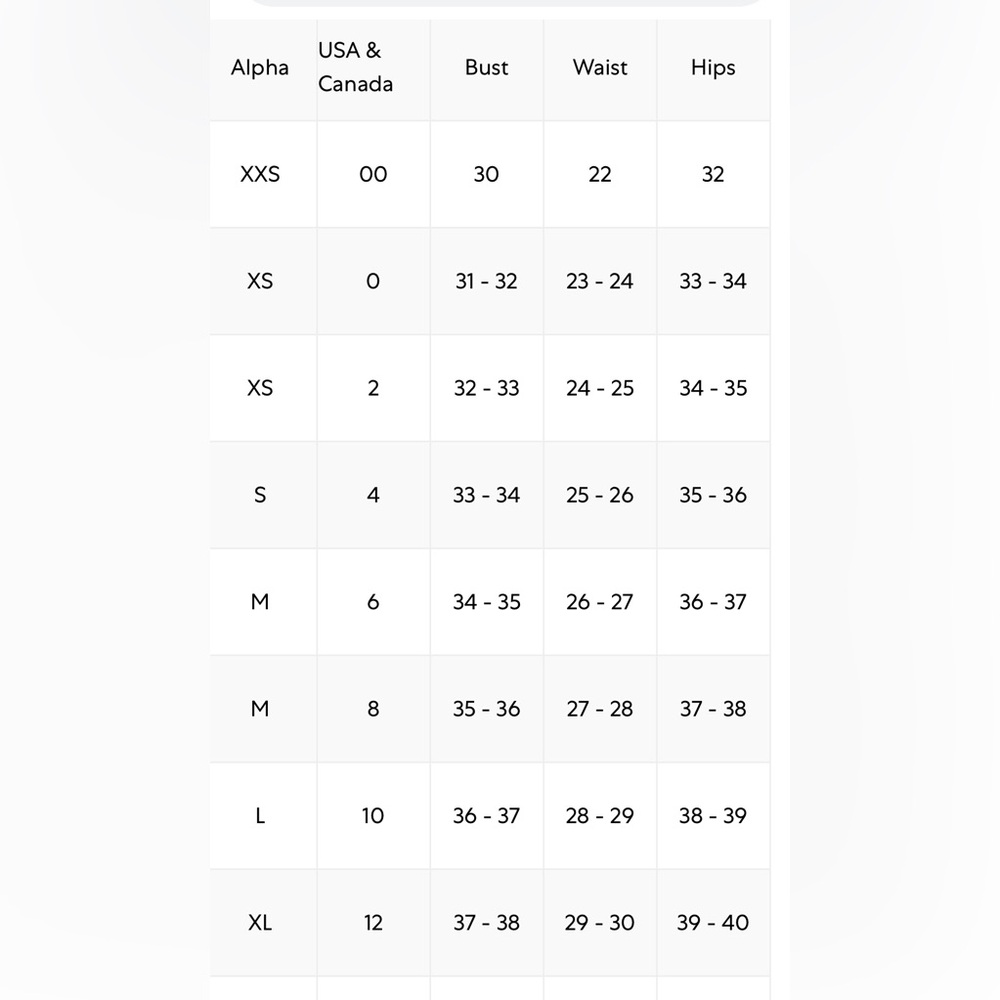1000x1000 pixels.
Task: Select the USA & Canada column header
Action: point(355,67)
